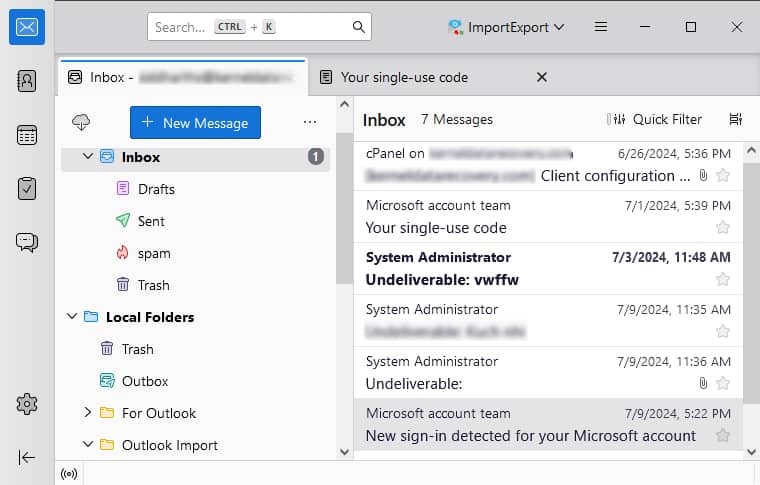Viewport: 760px width, 485px height.
Task: Toggle the Quick Filter bar
Action: point(655,119)
